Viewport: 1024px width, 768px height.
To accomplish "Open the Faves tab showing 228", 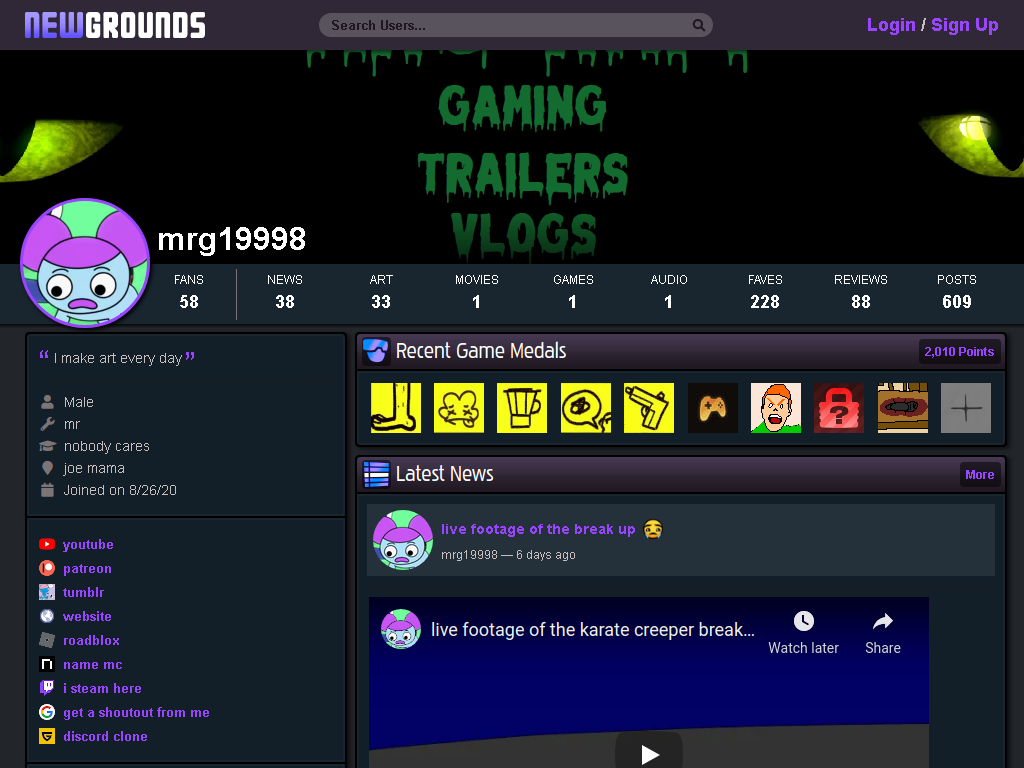I will click(x=765, y=291).
